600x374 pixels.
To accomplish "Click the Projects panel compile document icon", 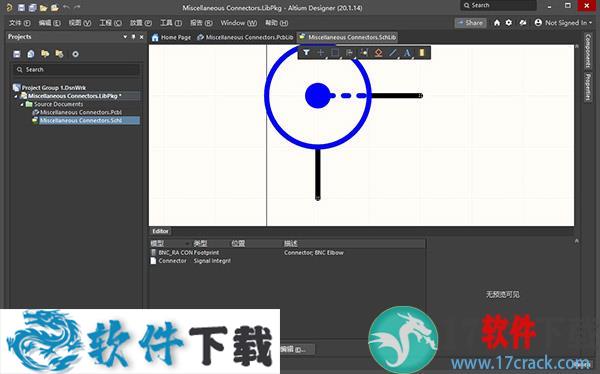I will pos(31,54).
